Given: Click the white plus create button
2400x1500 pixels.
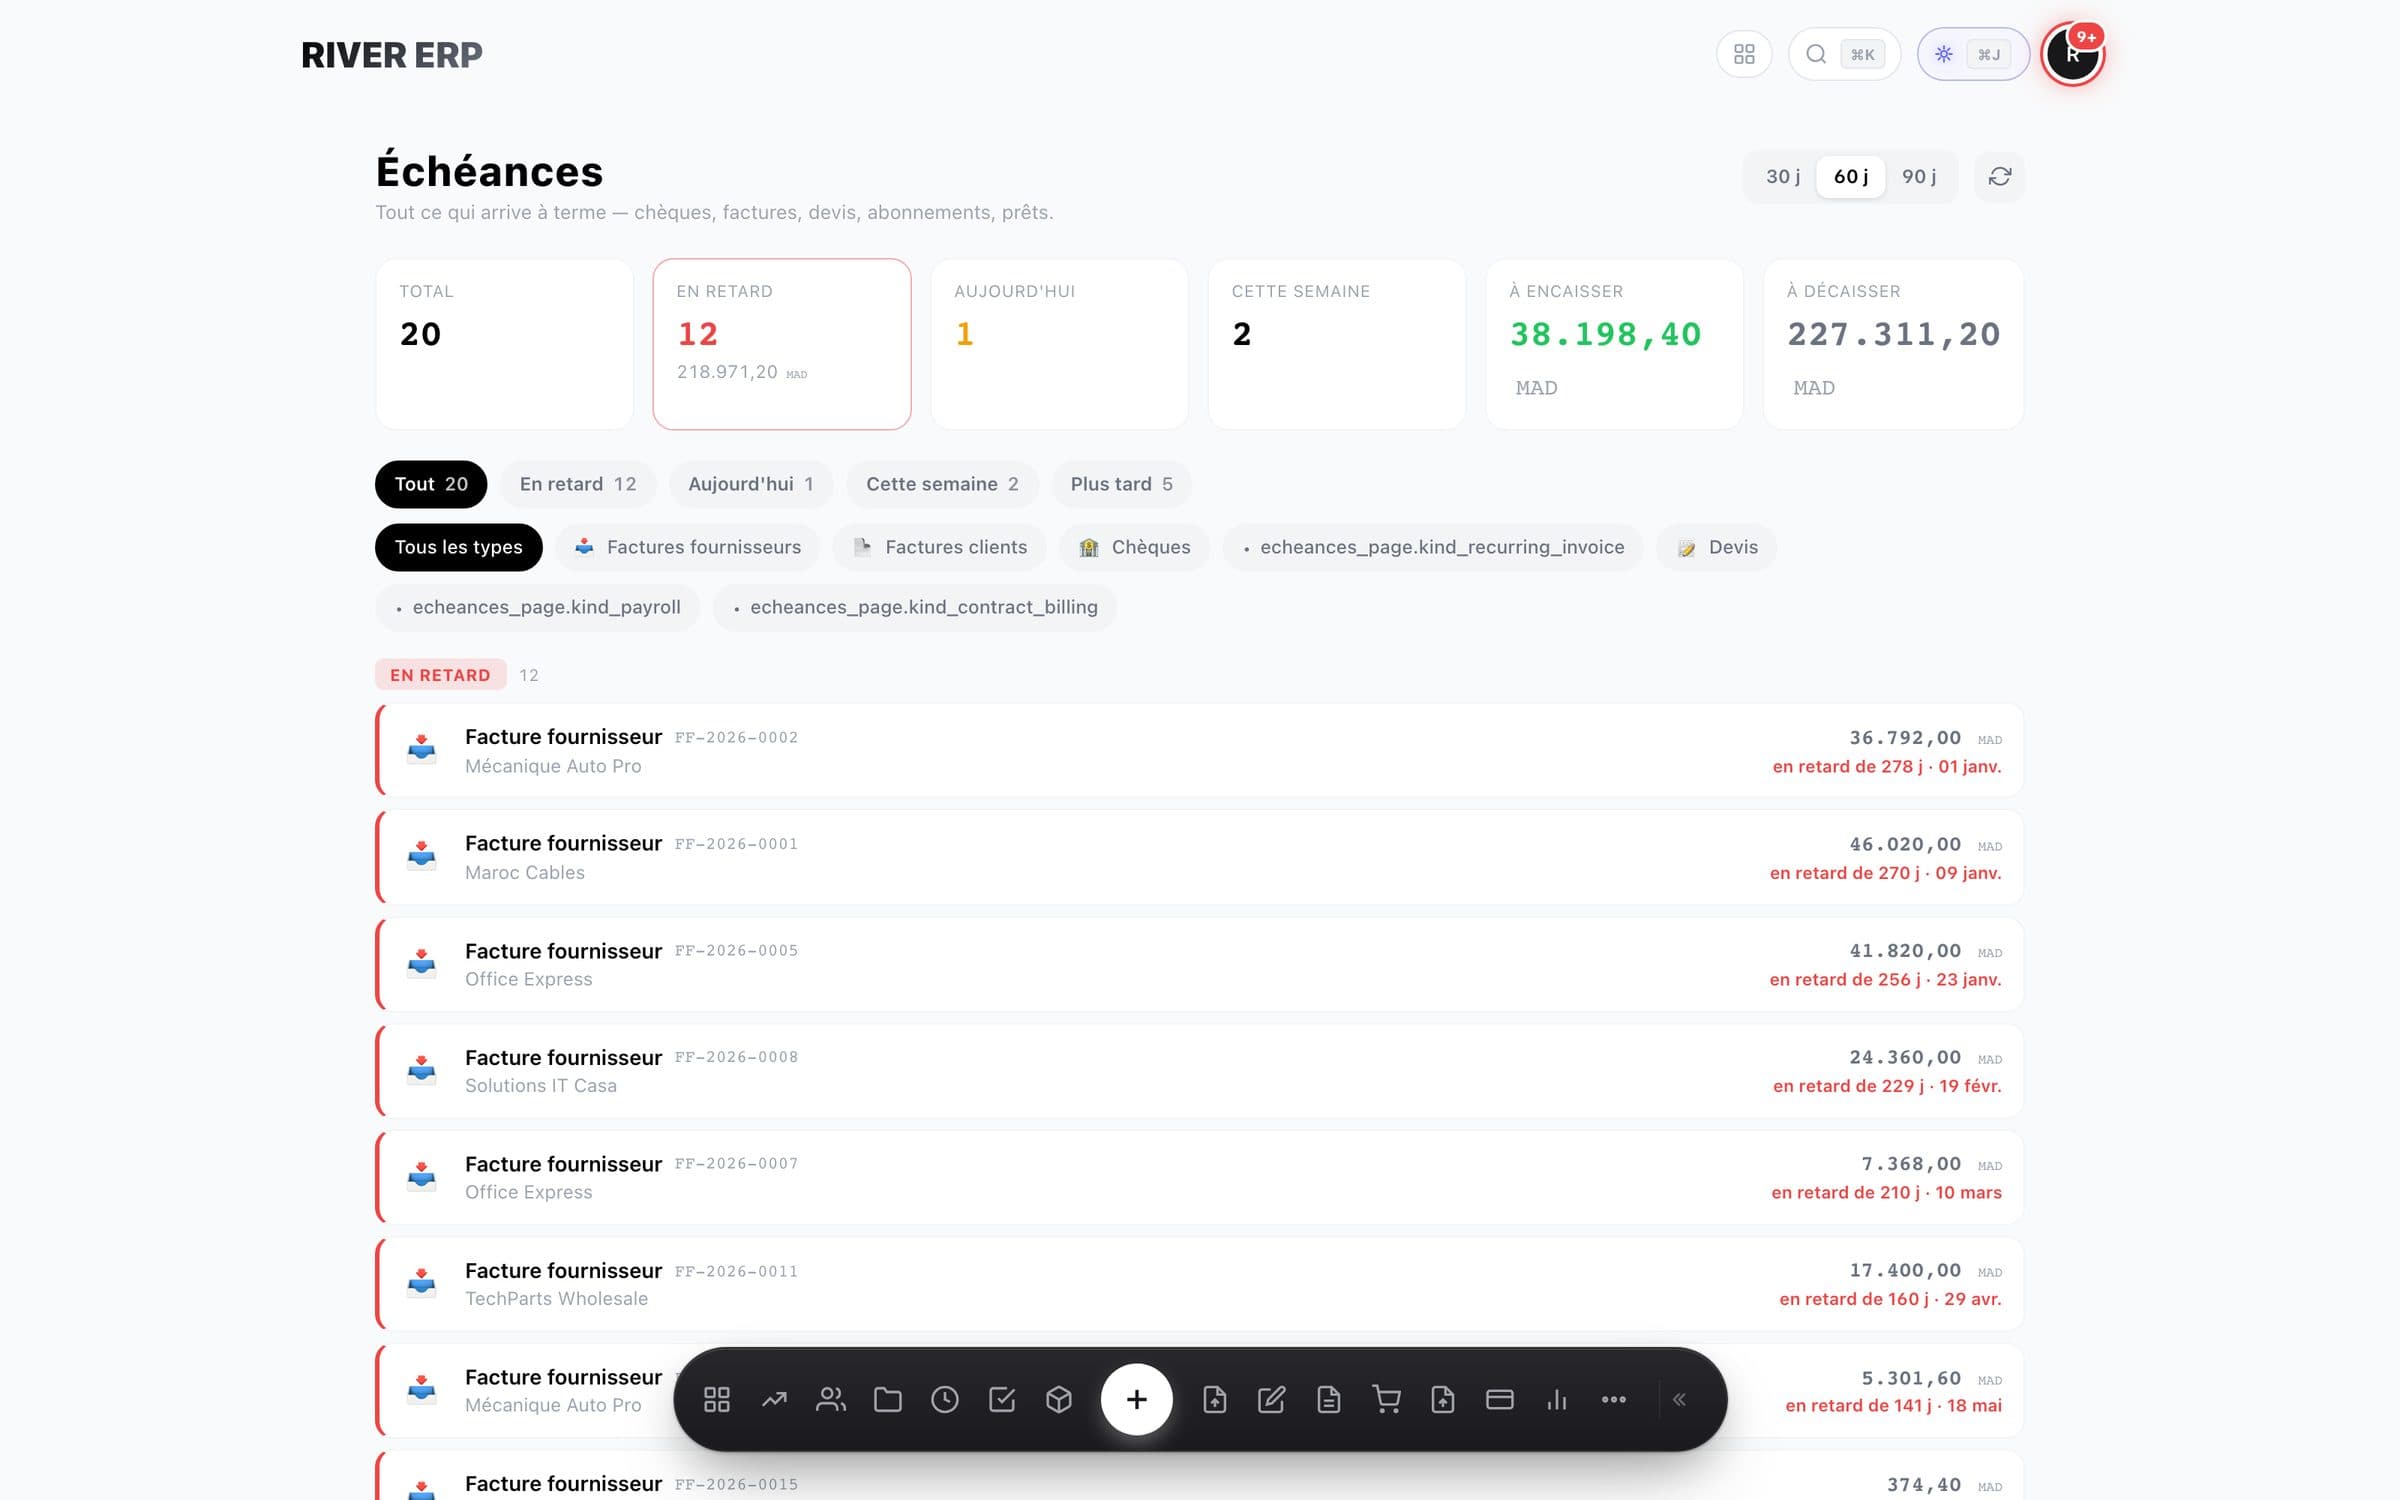Looking at the screenshot, I should [1136, 1399].
